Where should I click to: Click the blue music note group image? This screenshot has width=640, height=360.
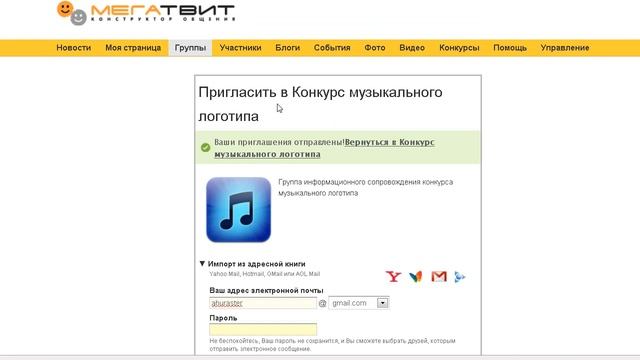tap(239, 210)
